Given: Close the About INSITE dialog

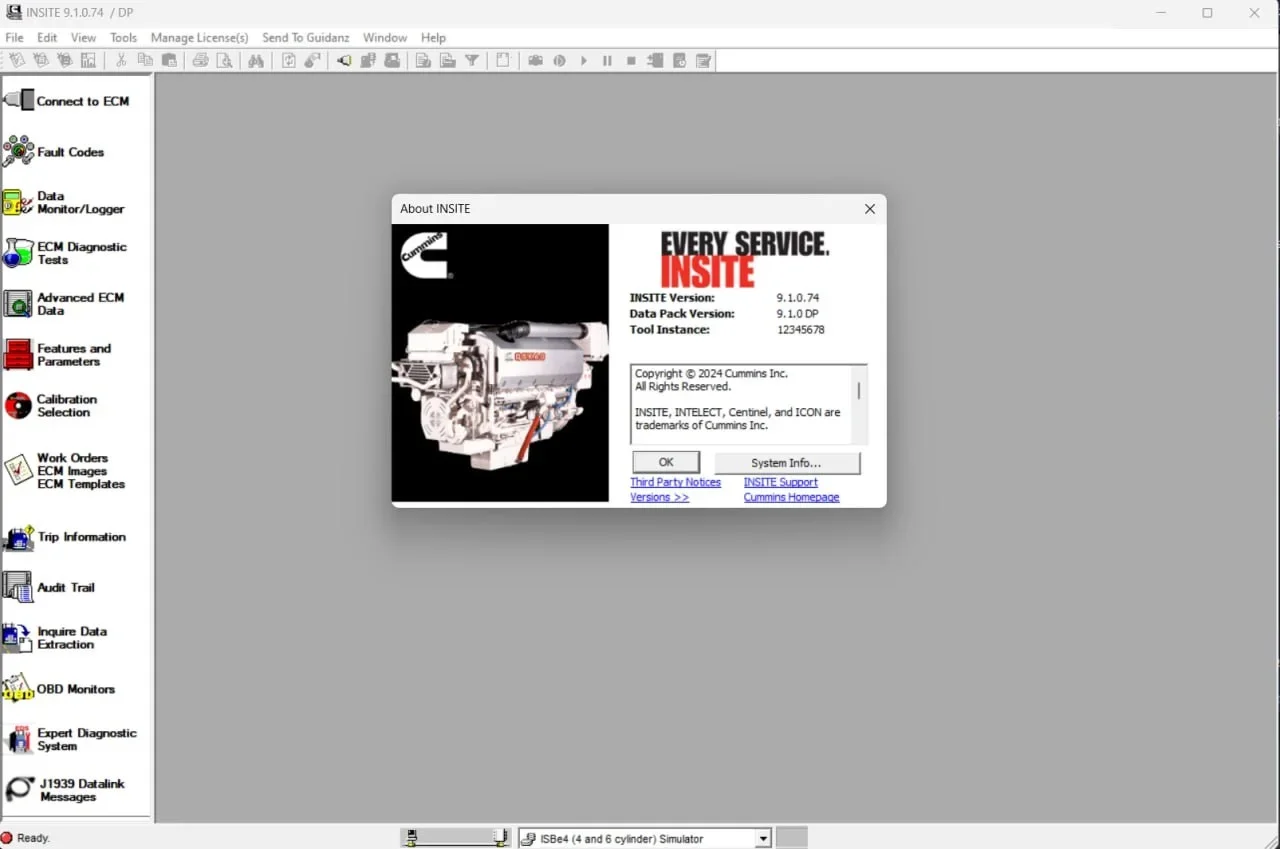Looking at the screenshot, I should [x=869, y=209].
